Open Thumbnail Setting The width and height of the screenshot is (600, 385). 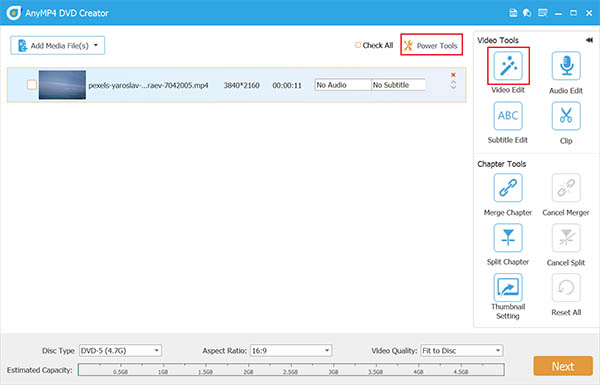pos(508,287)
